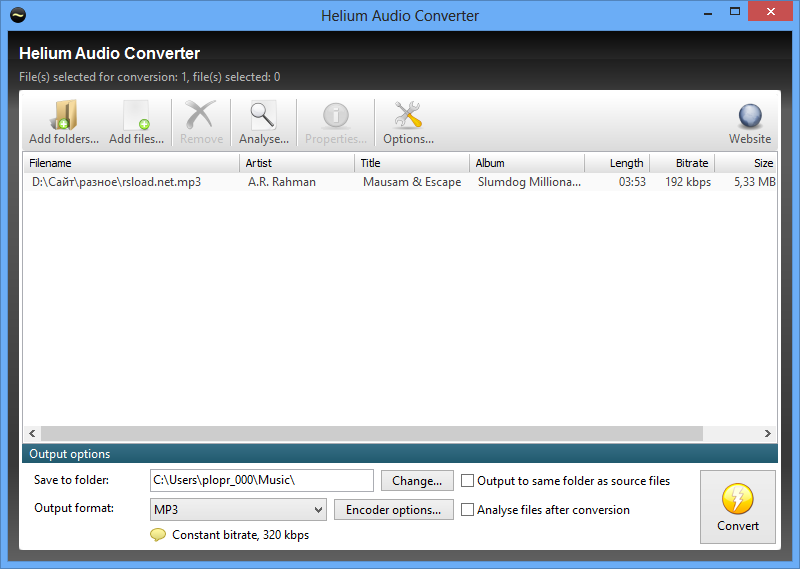Sort list by Album column header

(527, 163)
